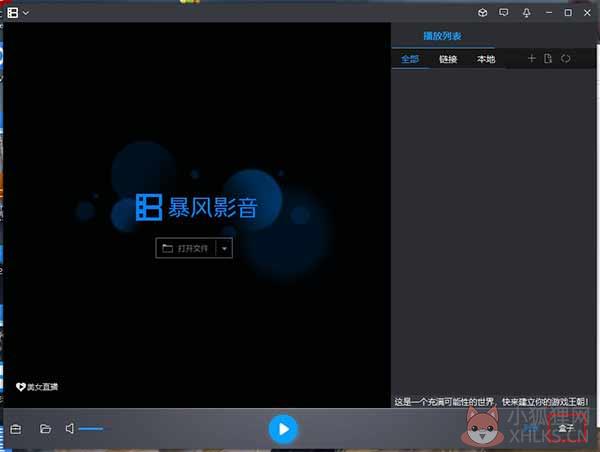
Task: Click the 打开文件 button
Action: click(x=186, y=248)
